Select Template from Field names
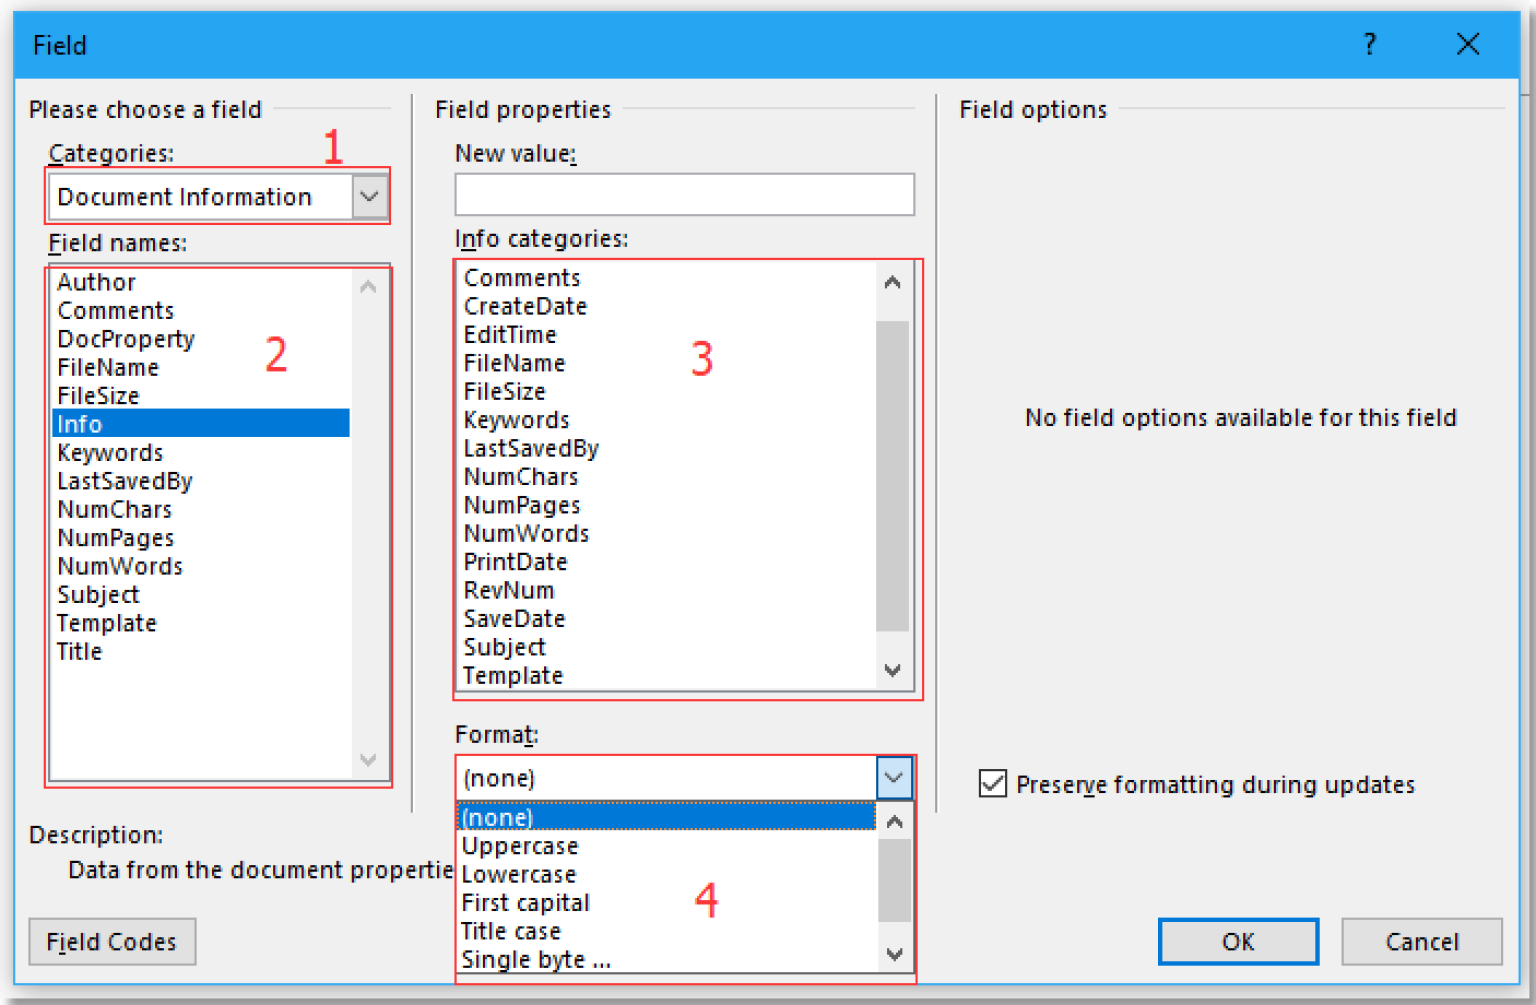This screenshot has width=1536, height=1005. pos(106,622)
